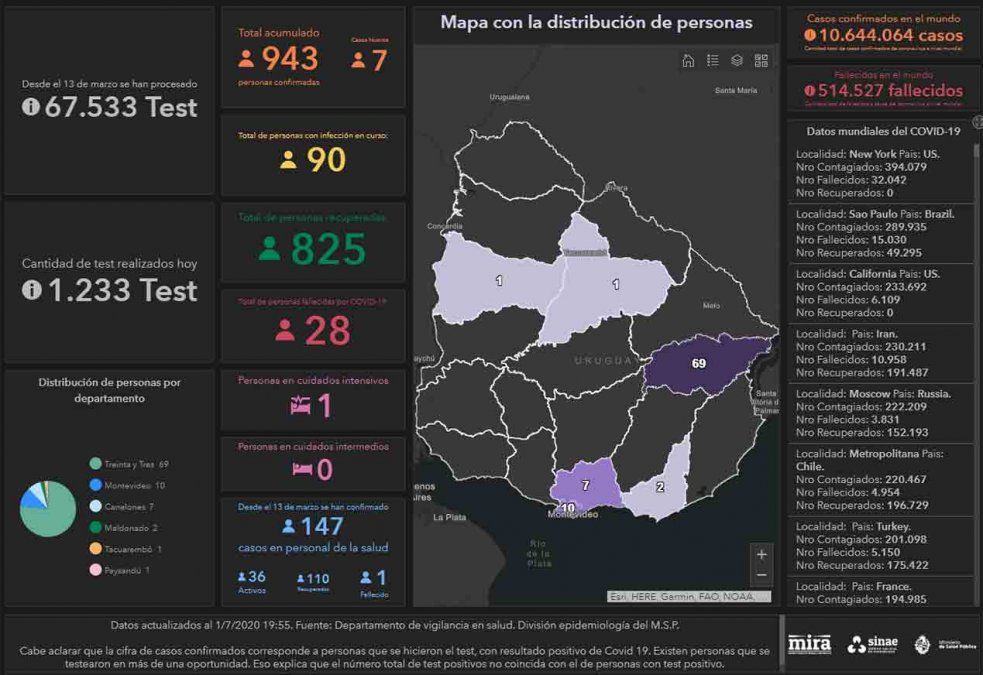Click the MIRA logo in footer
The height and width of the screenshot is (675, 983).
click(x=809, y=644)
